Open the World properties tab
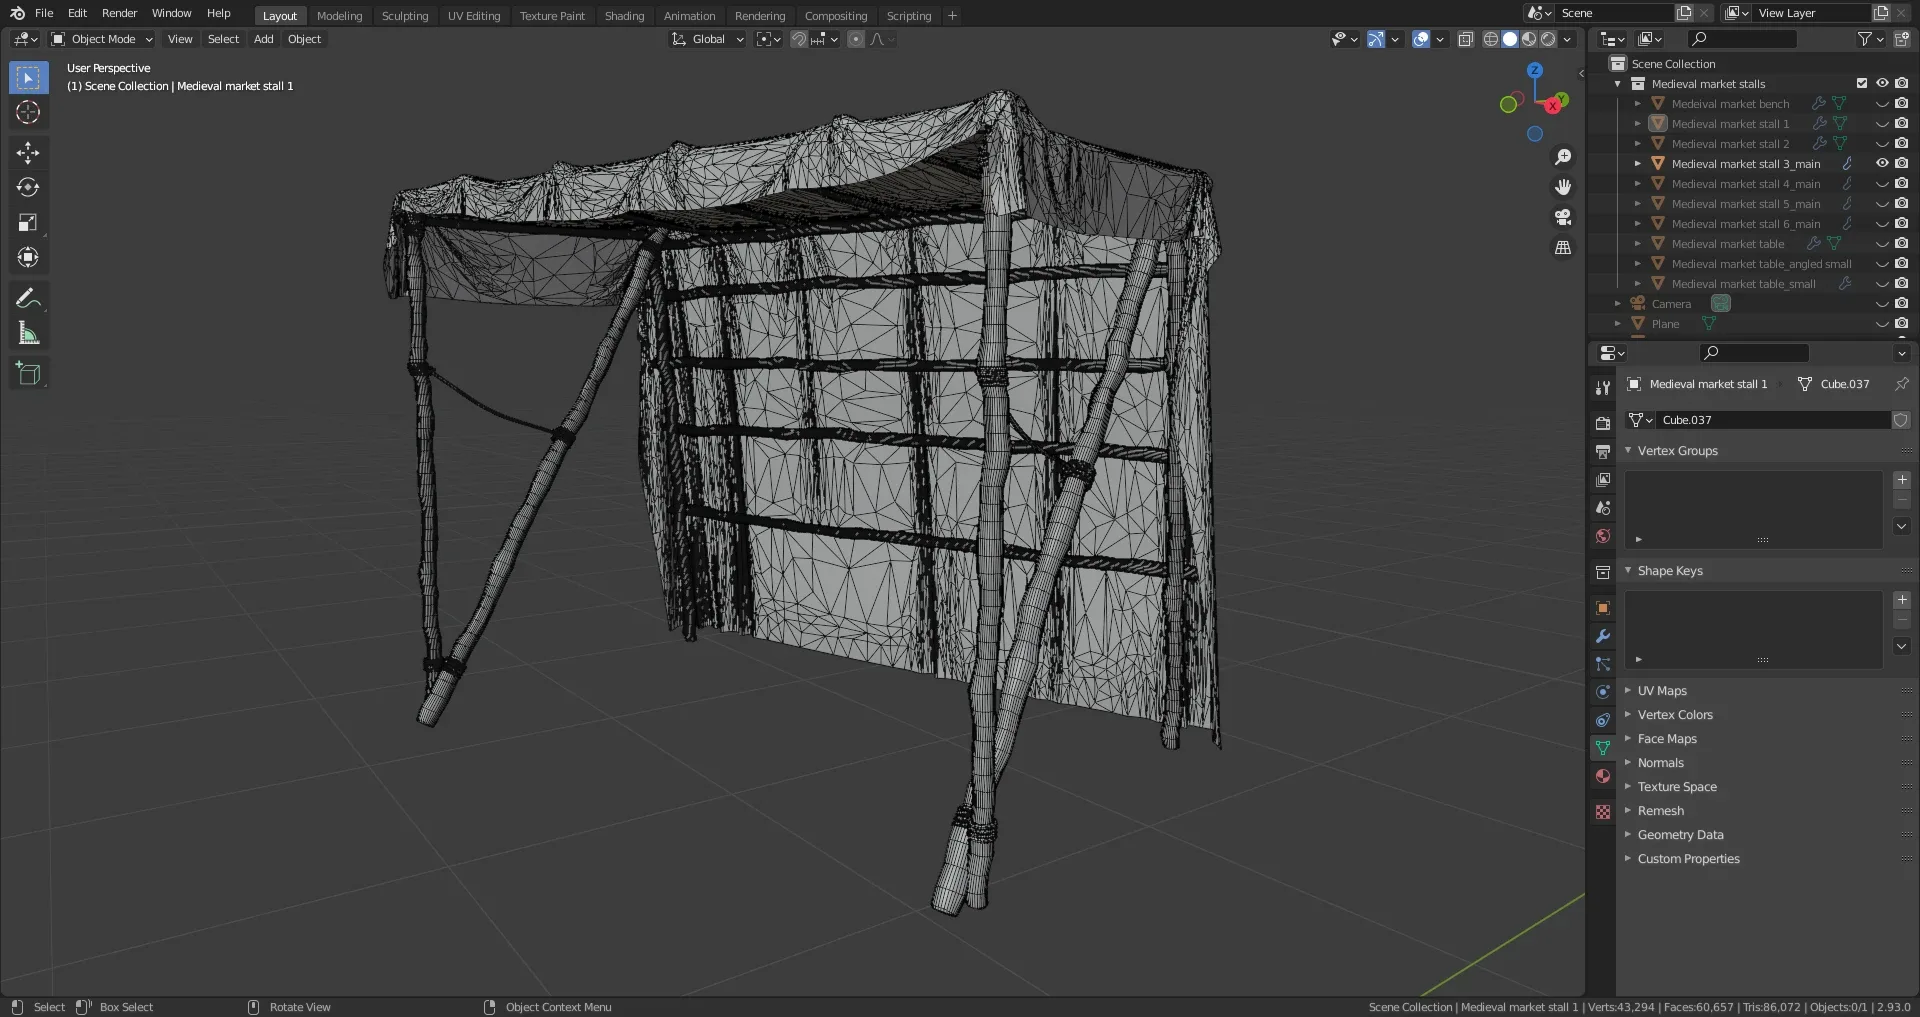The image size is (1920, 1017). click(x=1603, y=536)
